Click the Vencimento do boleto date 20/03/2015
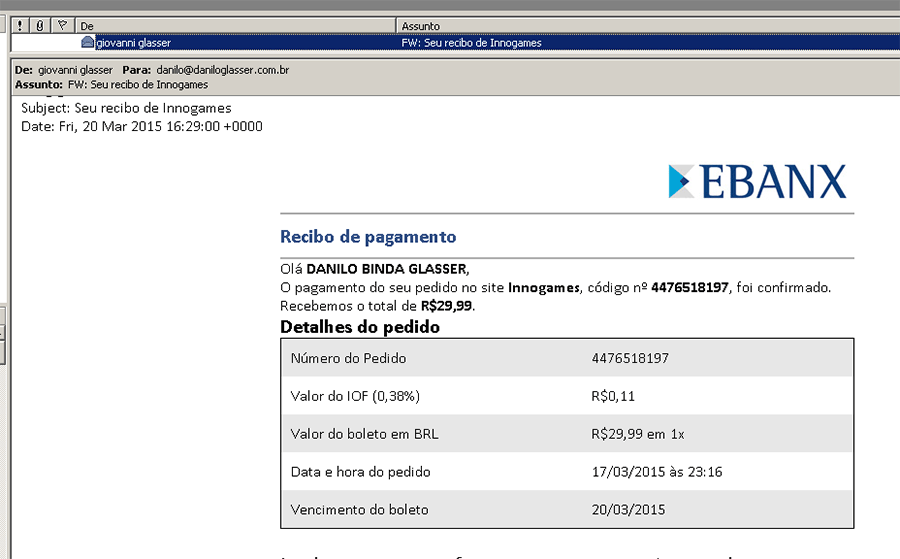 [627, 509]
